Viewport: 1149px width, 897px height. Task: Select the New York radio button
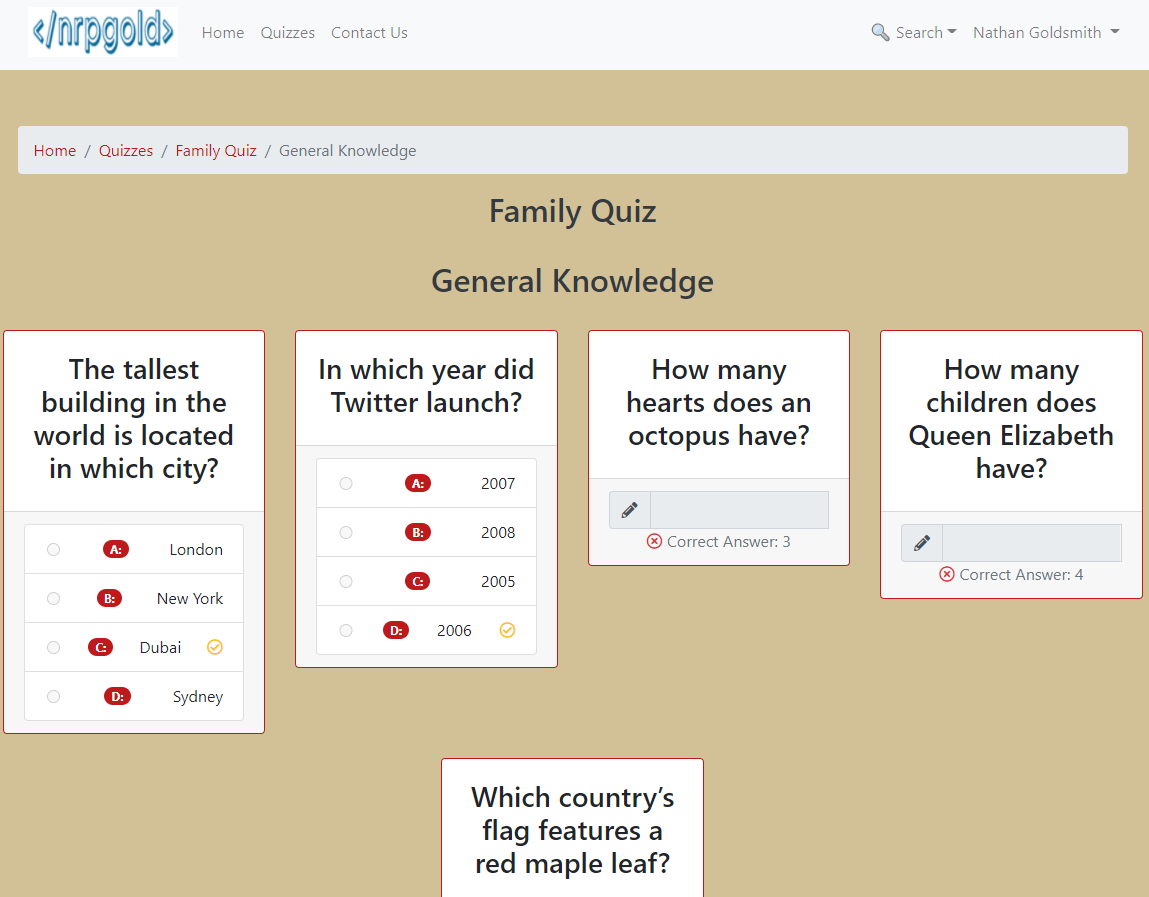click(53, 599)
